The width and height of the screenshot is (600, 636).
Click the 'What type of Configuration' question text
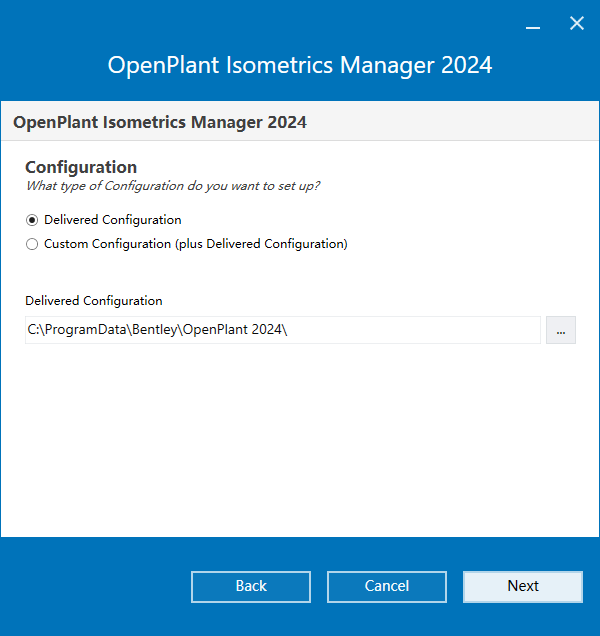173,186
